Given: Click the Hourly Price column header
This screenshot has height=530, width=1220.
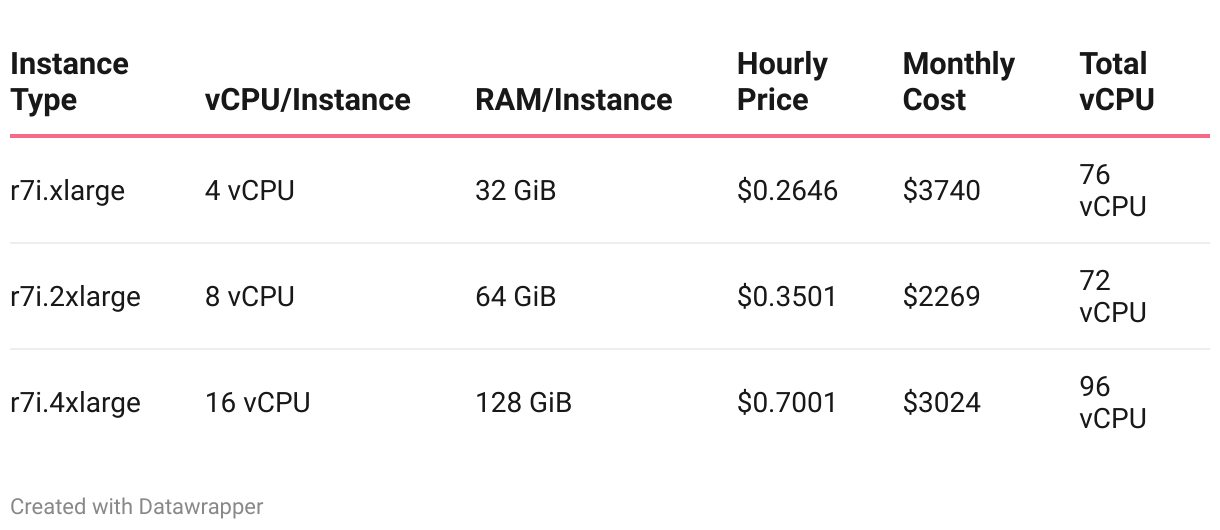Looking at the screenshot, I should click(782, 82).
